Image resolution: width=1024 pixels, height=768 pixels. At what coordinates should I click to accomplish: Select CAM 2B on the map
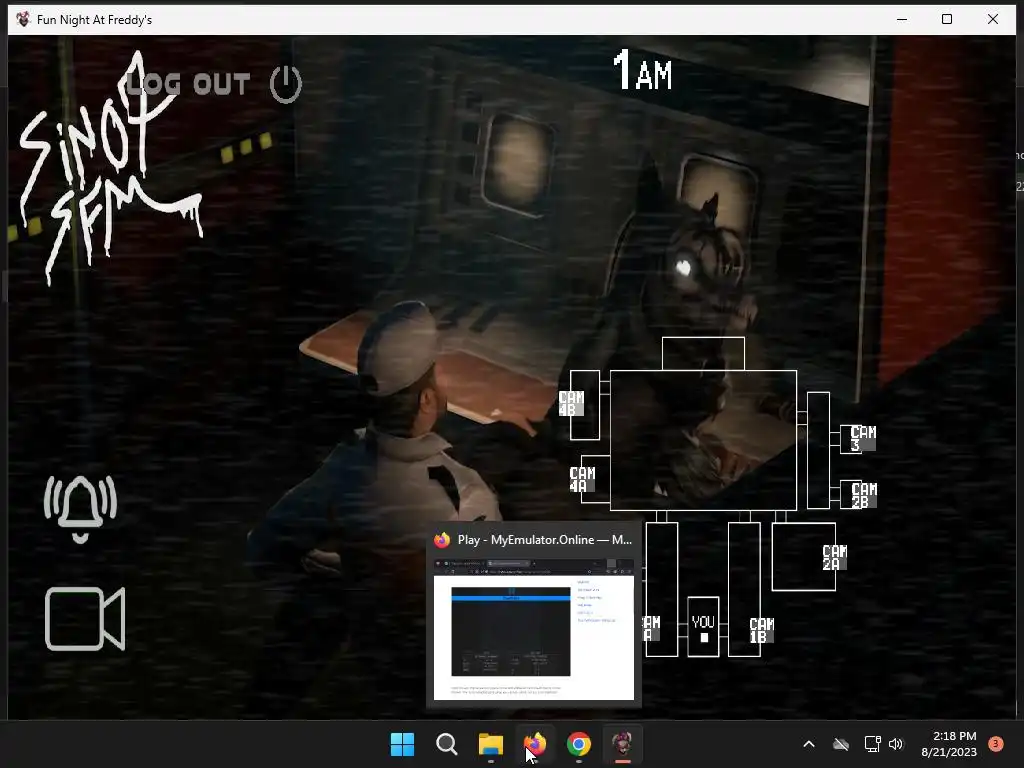tap(863, 495)
